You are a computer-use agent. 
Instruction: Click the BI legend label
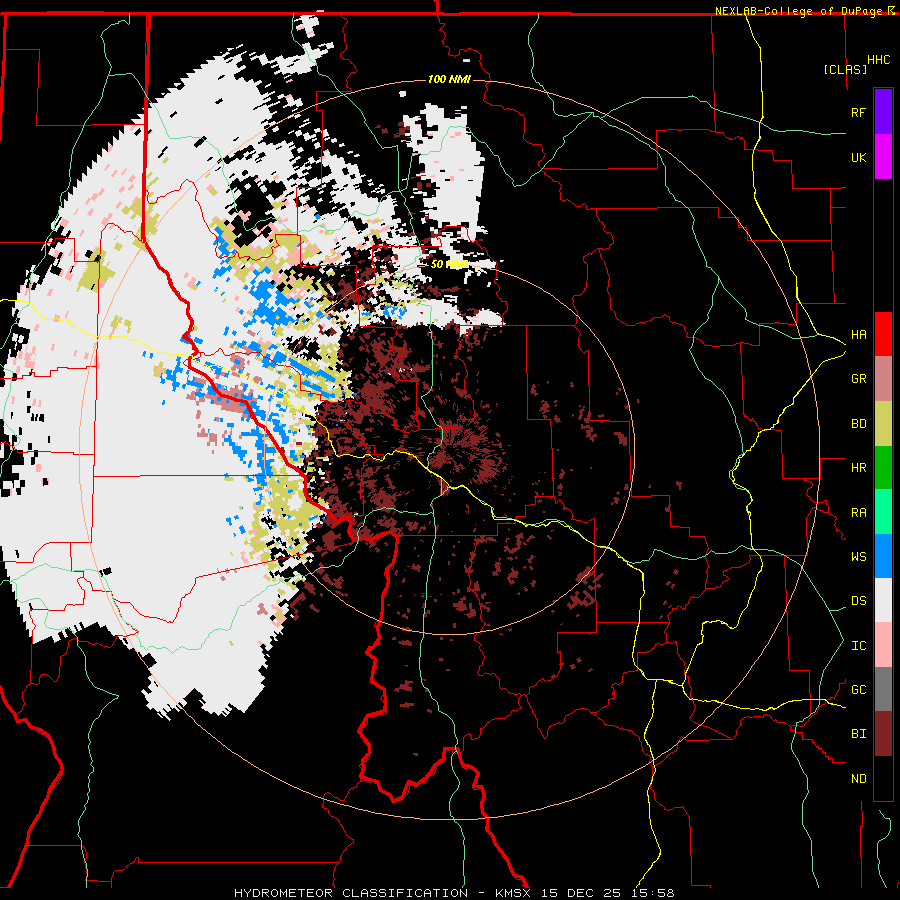859,734
